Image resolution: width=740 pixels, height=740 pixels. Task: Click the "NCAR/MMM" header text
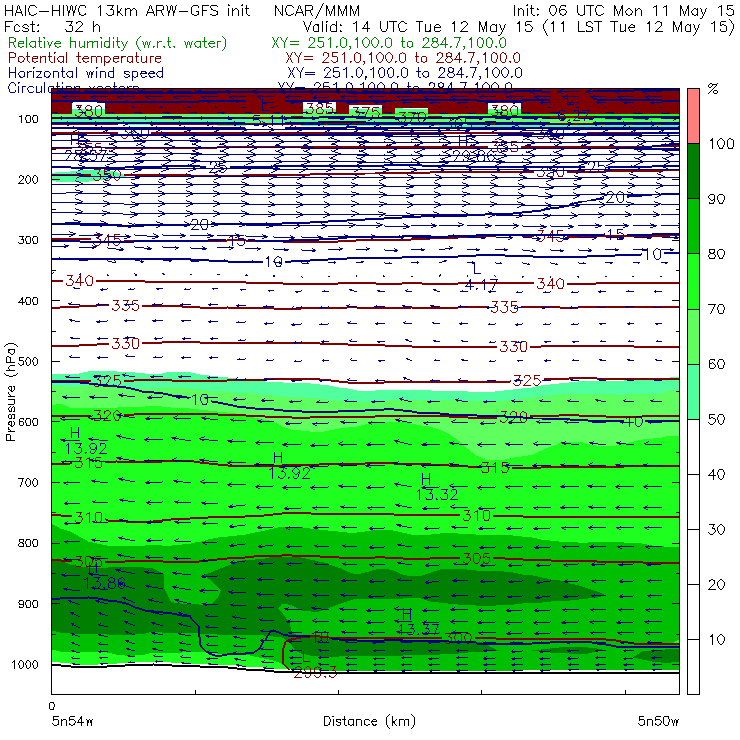[317, 10]
